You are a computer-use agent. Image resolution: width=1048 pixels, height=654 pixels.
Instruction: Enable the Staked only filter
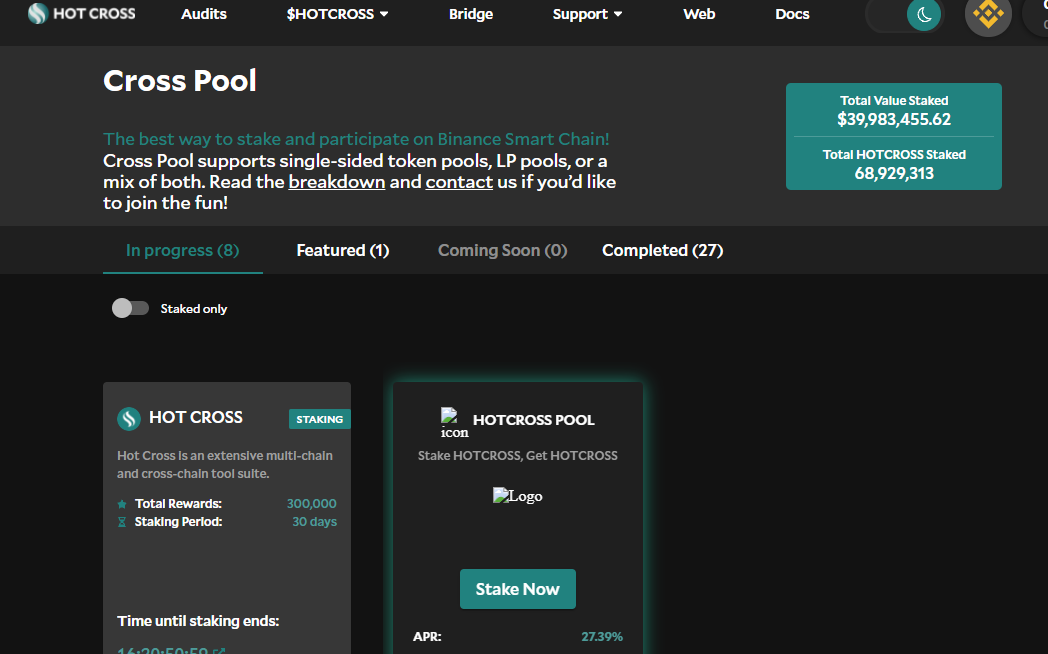pos(130,308)
